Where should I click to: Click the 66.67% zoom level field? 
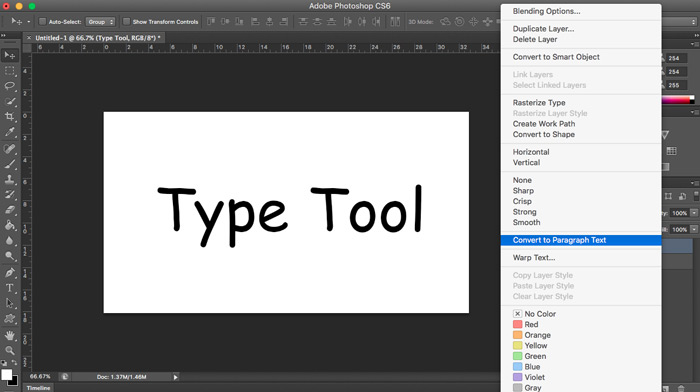(x=40, y=377)
